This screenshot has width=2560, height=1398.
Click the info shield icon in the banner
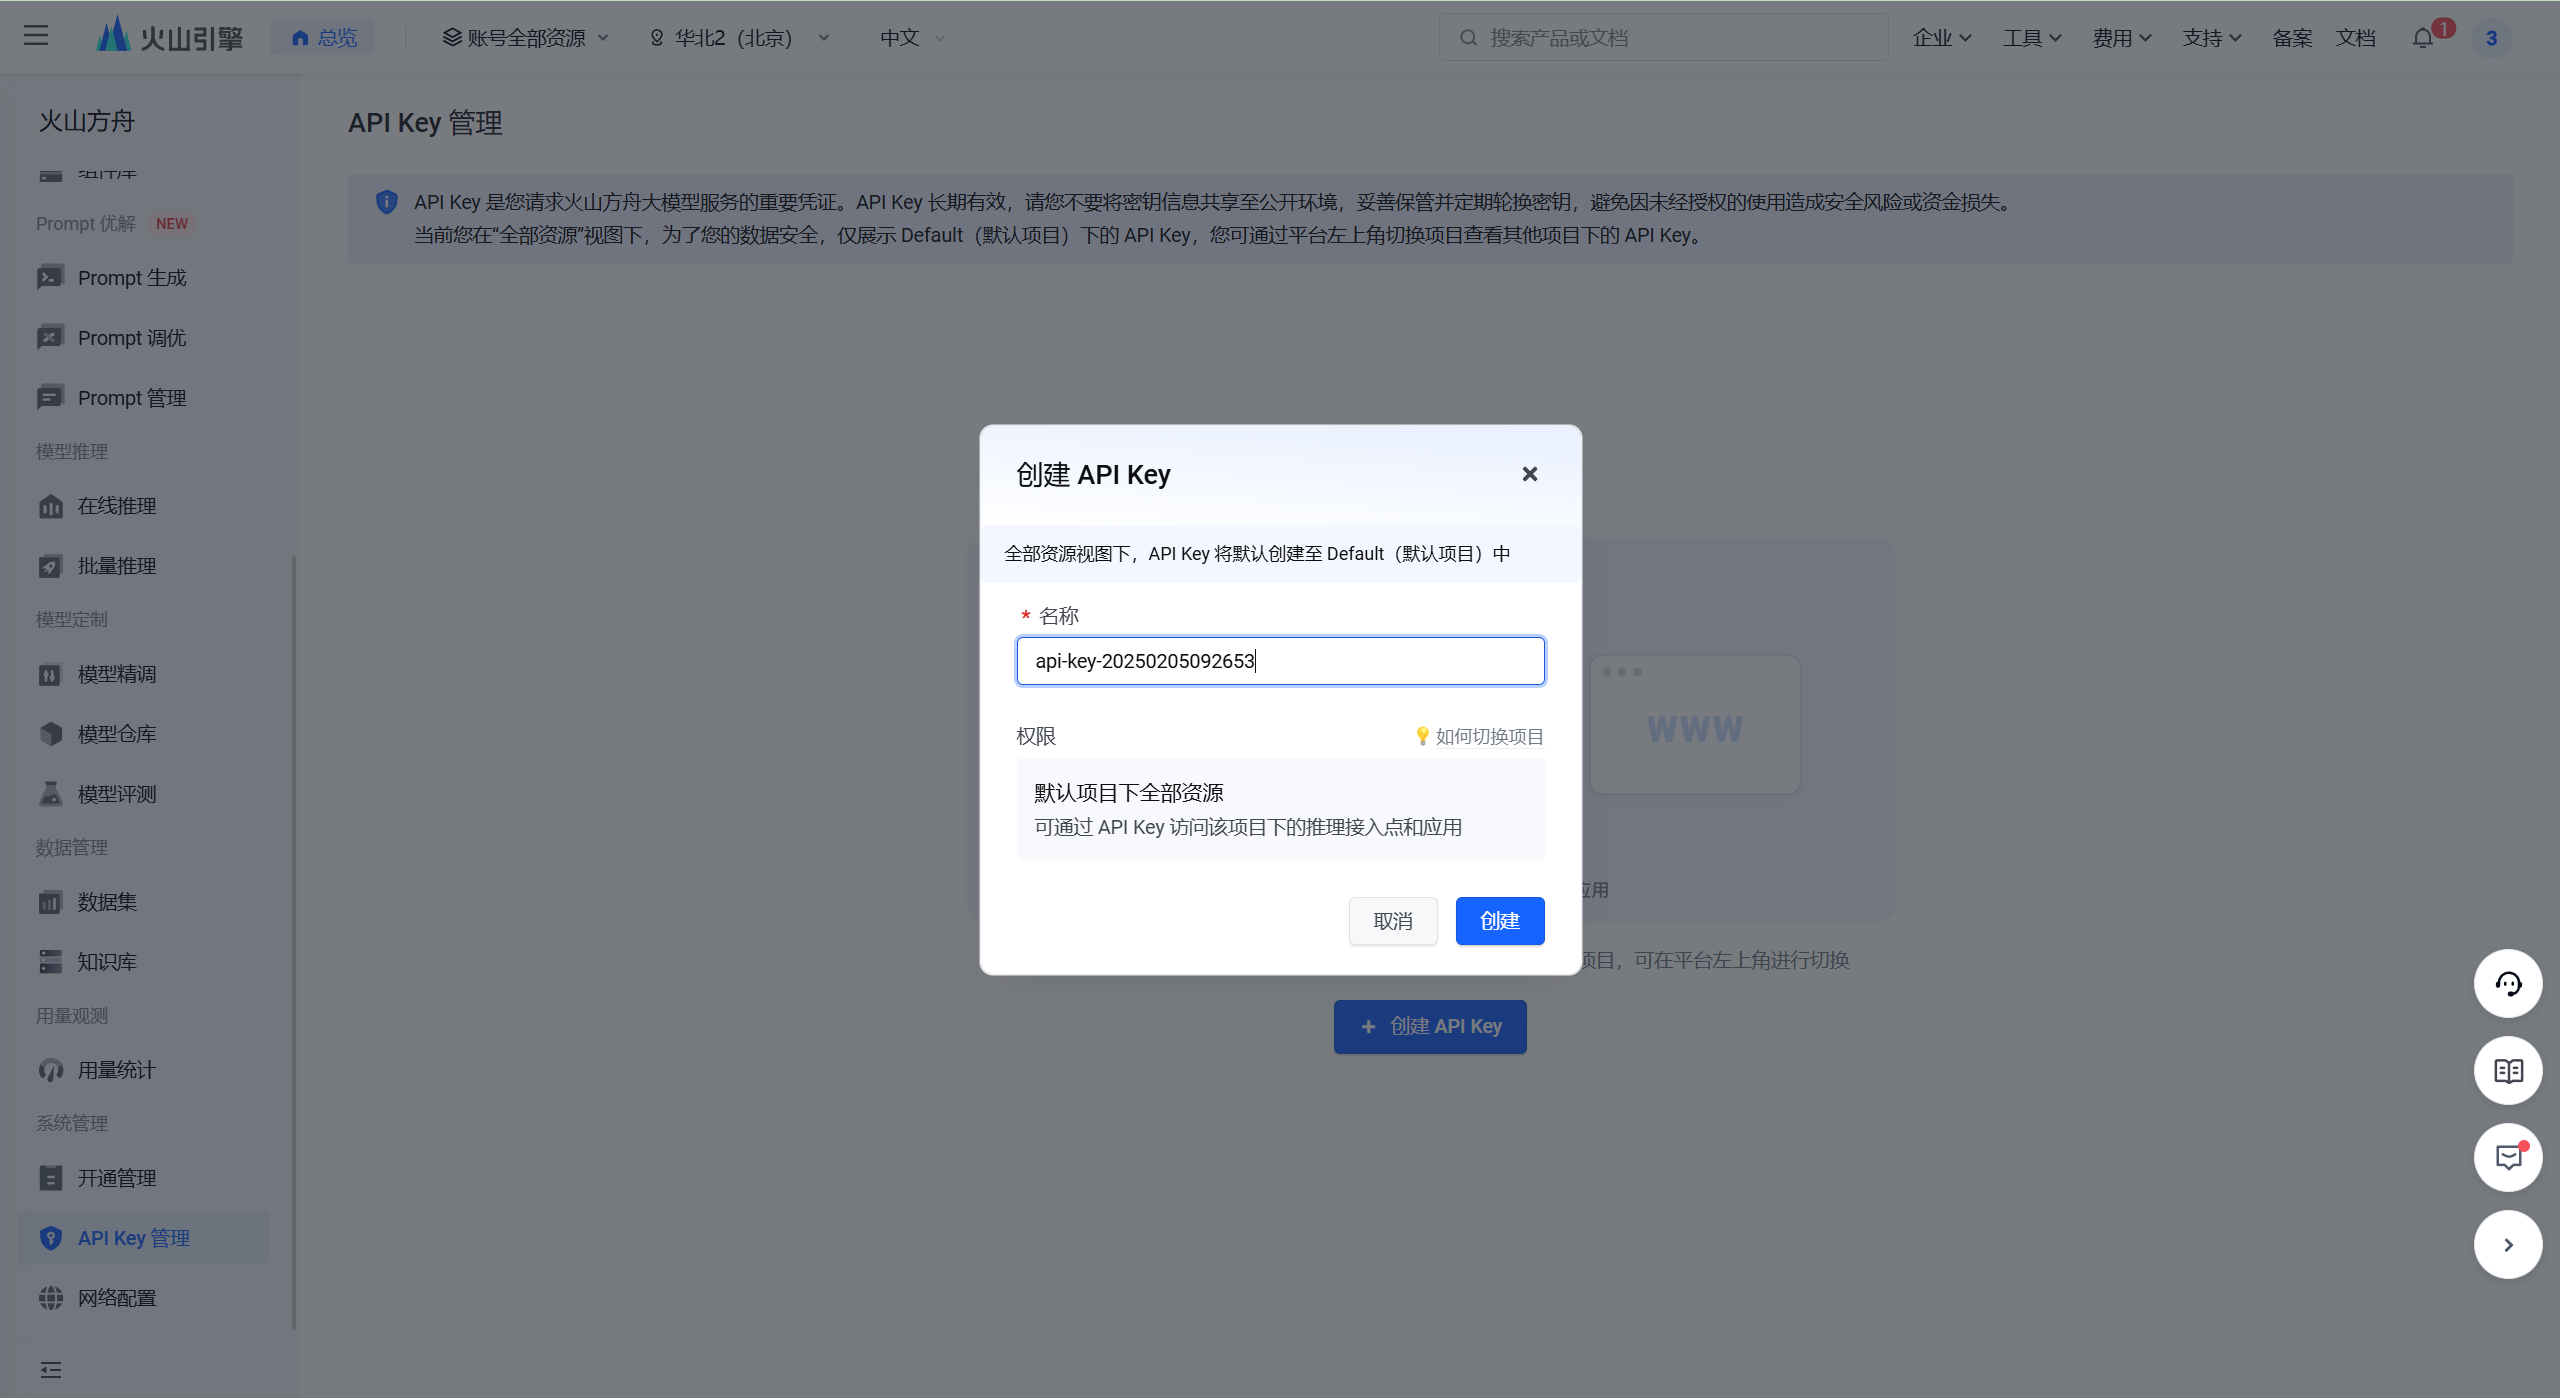(386, 202)
